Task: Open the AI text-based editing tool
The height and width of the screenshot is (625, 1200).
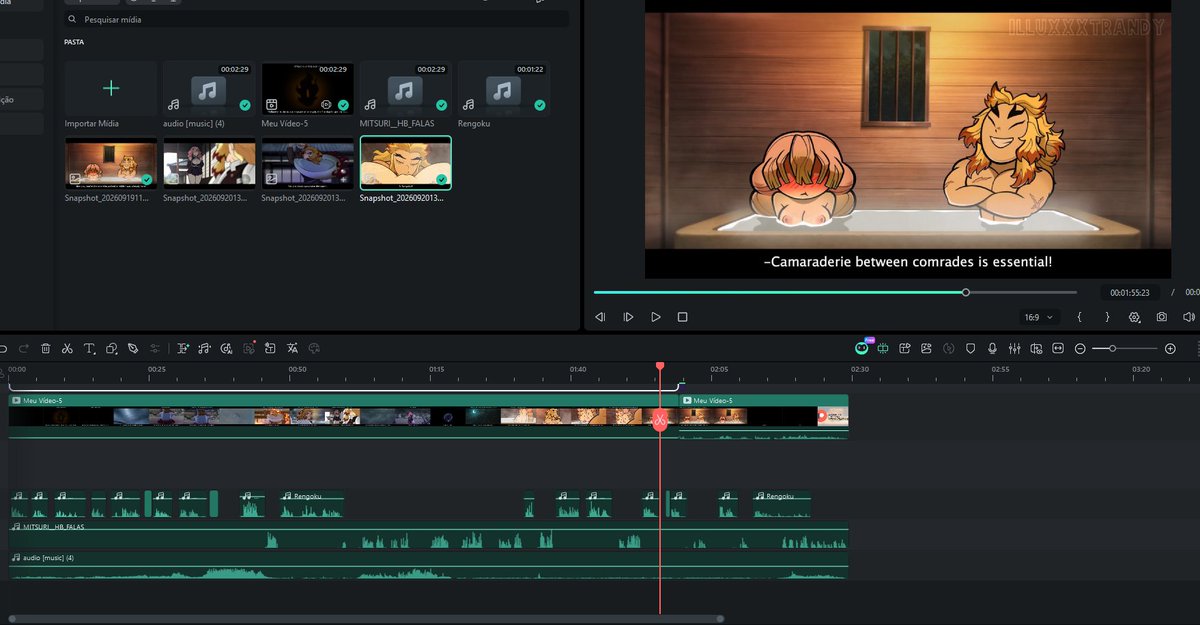Action: click(x=183, y=348)
